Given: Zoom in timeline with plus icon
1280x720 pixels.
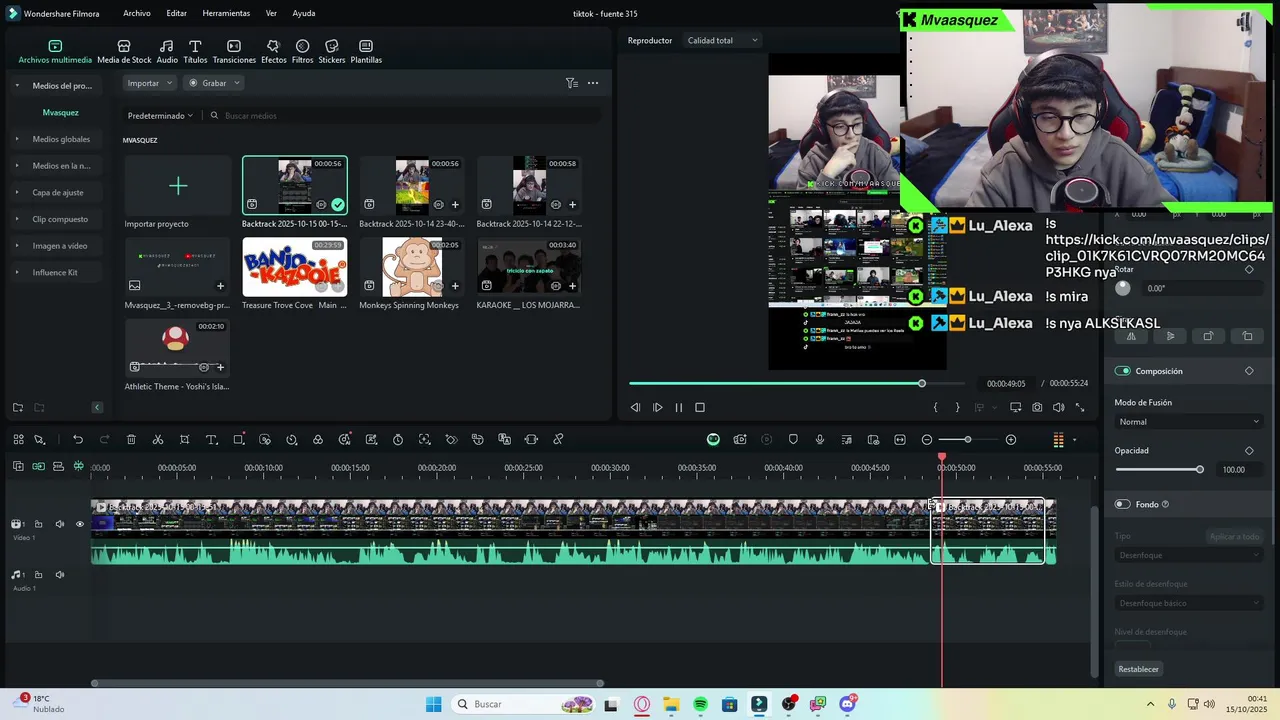Looking at the screenshot, I should point(1011,440).
